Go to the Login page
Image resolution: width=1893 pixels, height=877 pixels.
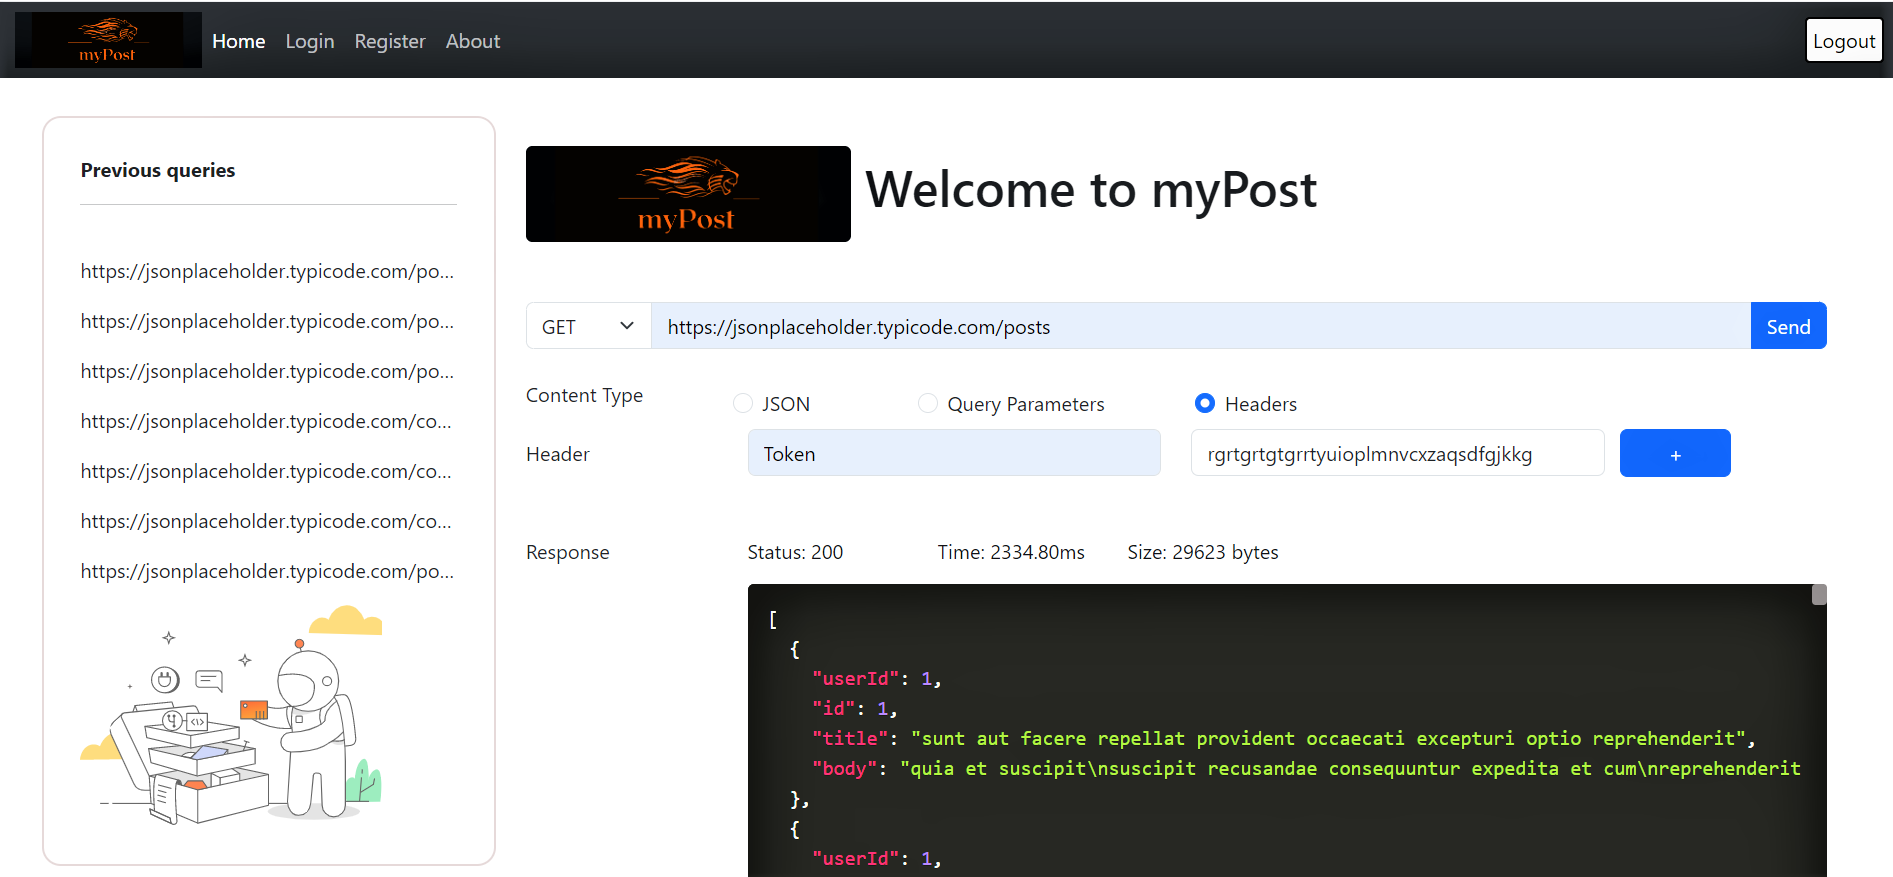[310, 41]
